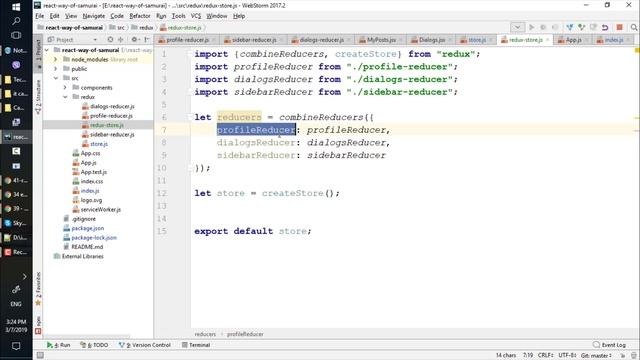Select profile-reducer.js in project tree
The width and height of the screenshot is (640, 360).
111,116
